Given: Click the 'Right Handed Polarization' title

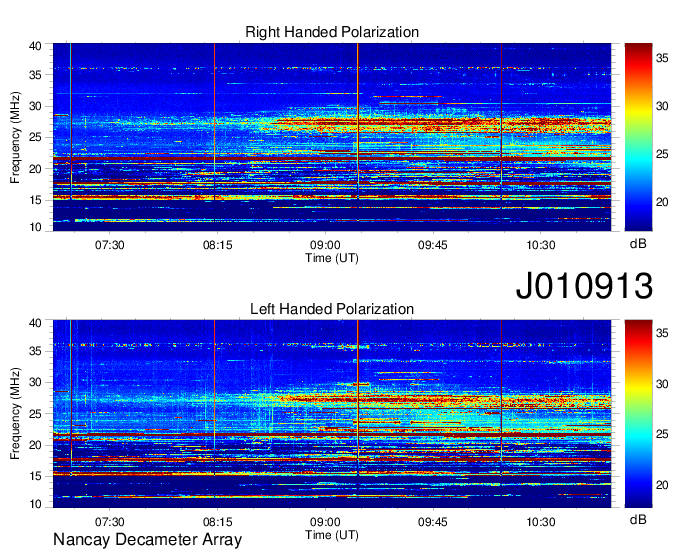Looking at the screenshot, I should coord(332,32).
